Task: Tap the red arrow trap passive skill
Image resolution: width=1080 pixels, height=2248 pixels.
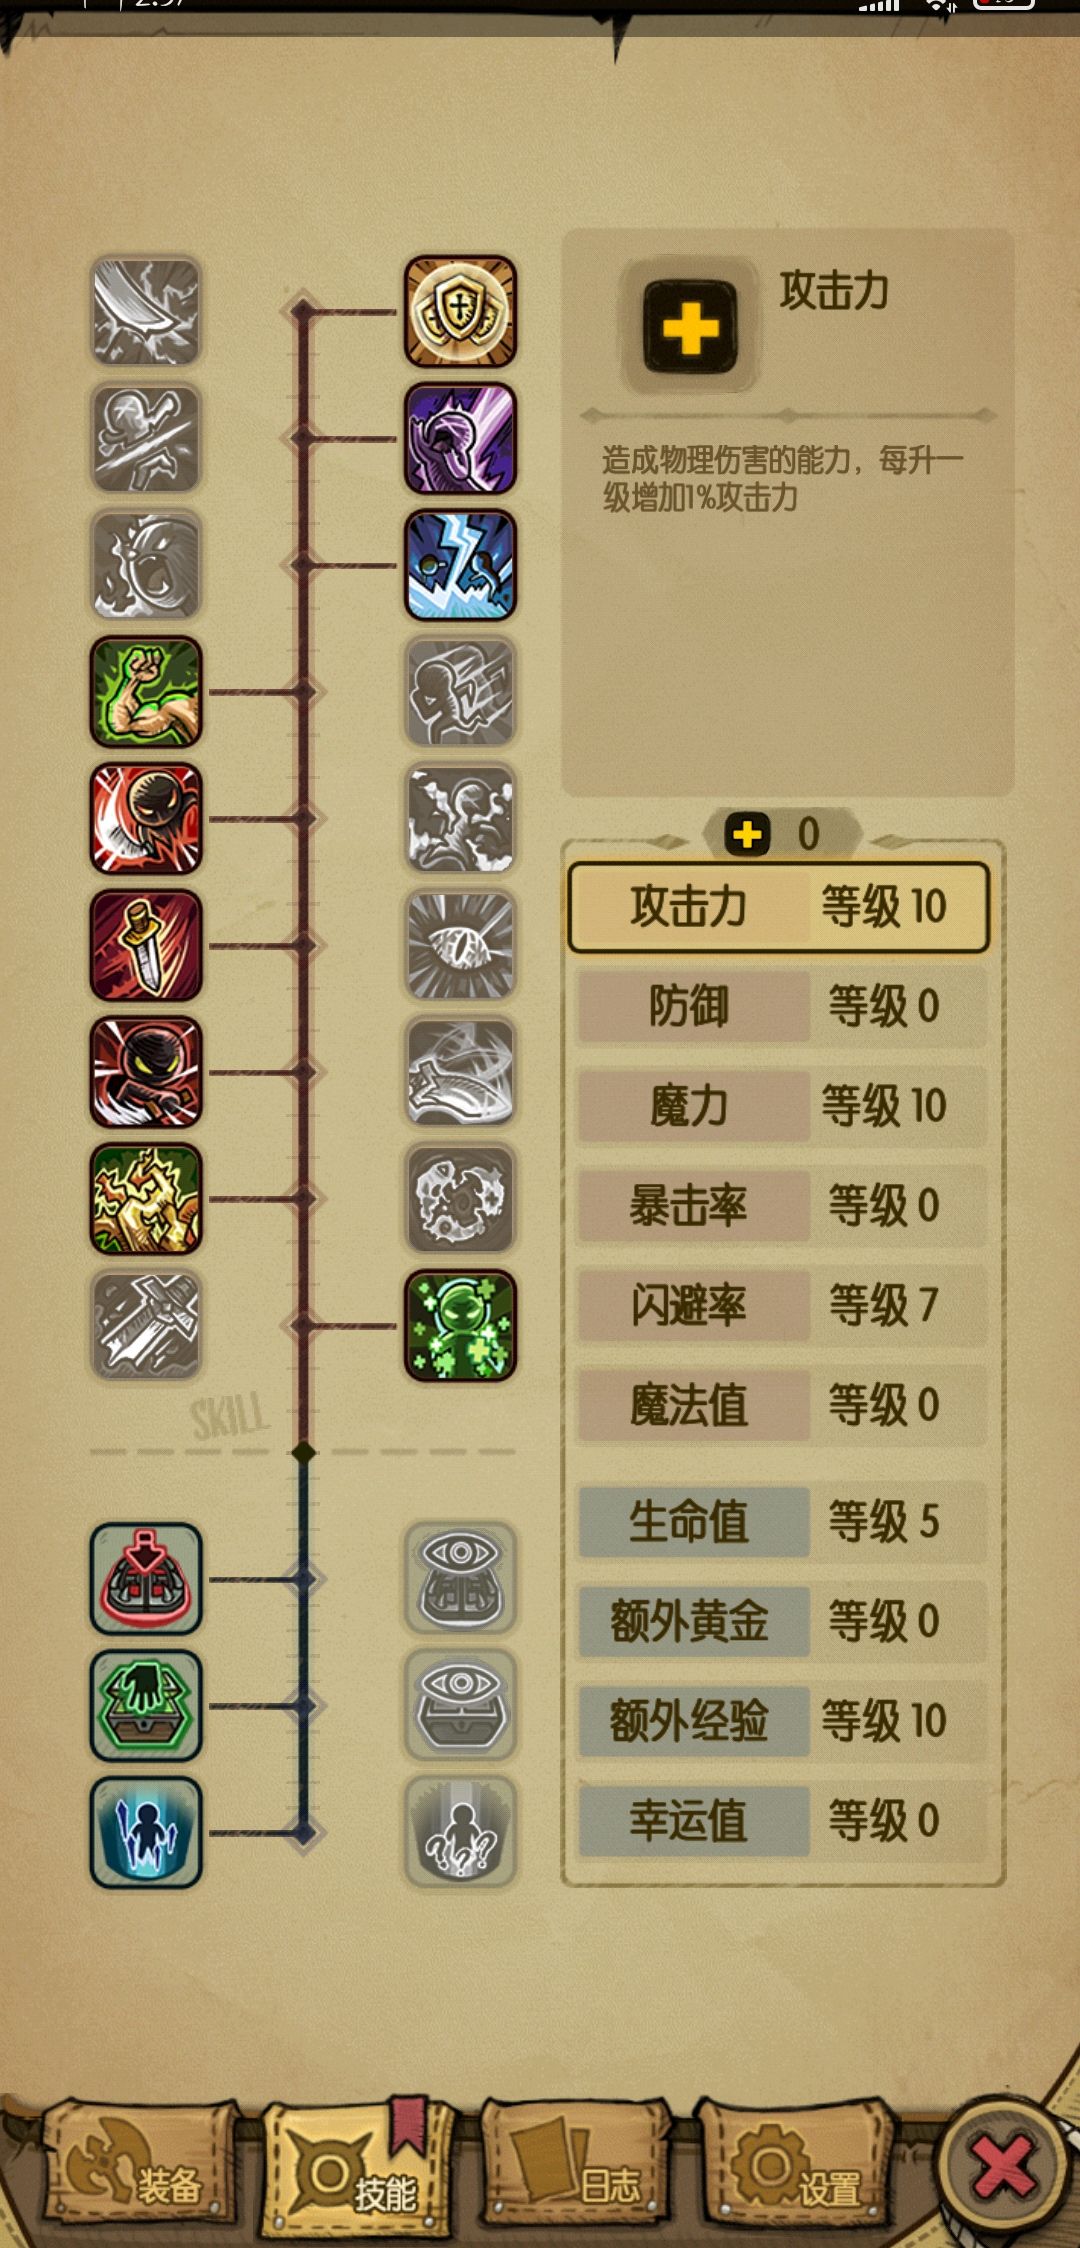Action: pos(146,1579)
